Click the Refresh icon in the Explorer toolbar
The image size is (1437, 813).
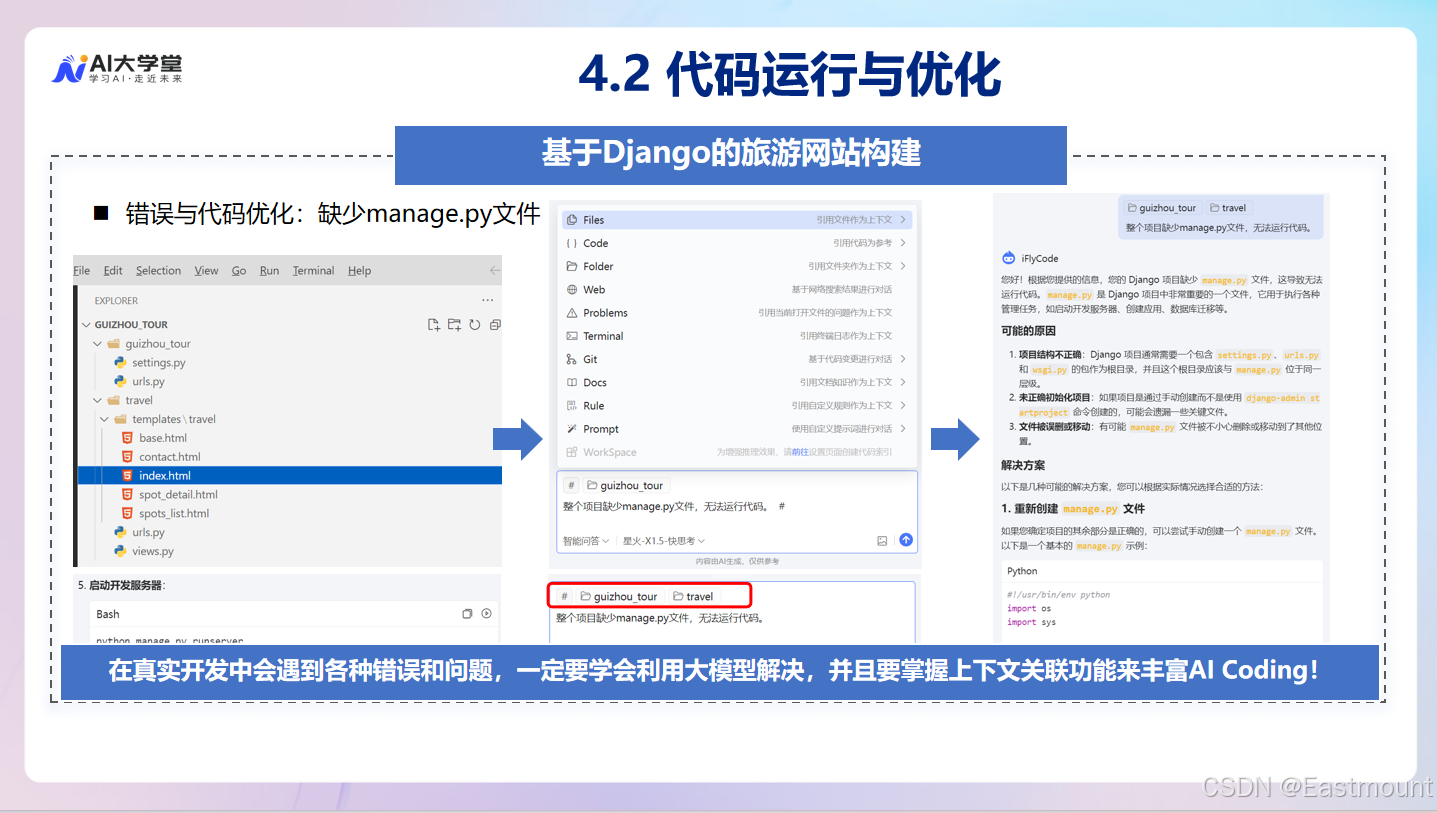point(474,324)
